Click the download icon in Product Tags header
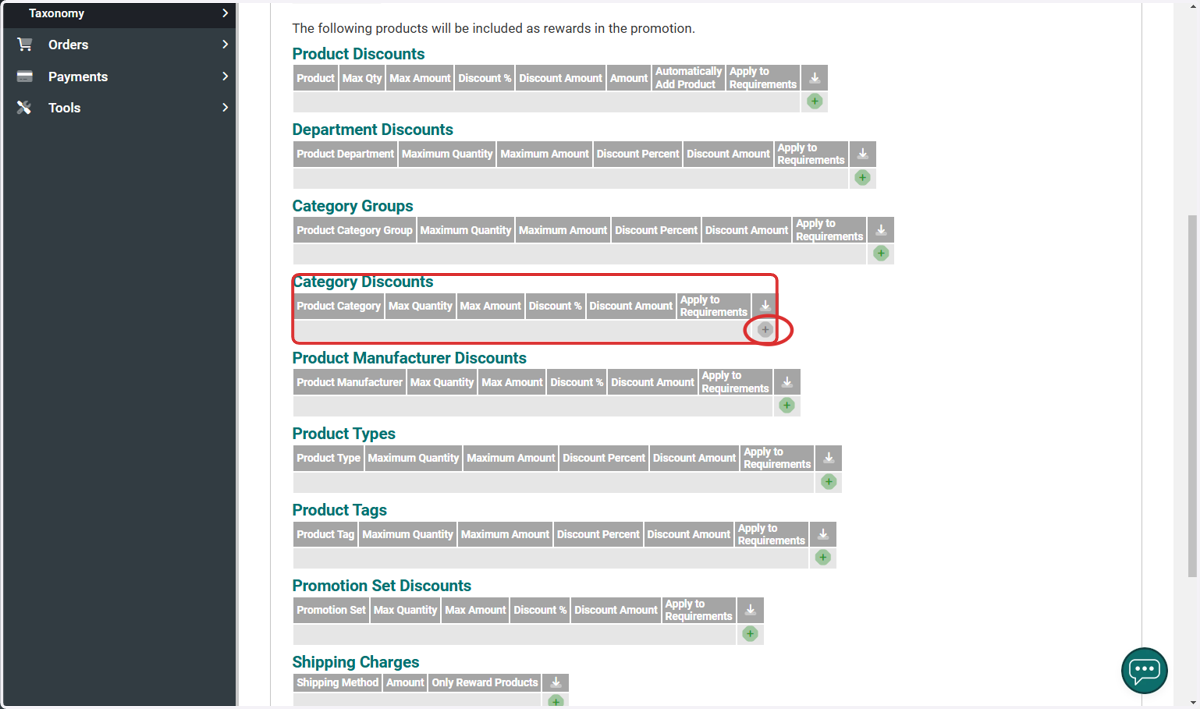The image size is (1200, 709). click(x=823, y=534)
